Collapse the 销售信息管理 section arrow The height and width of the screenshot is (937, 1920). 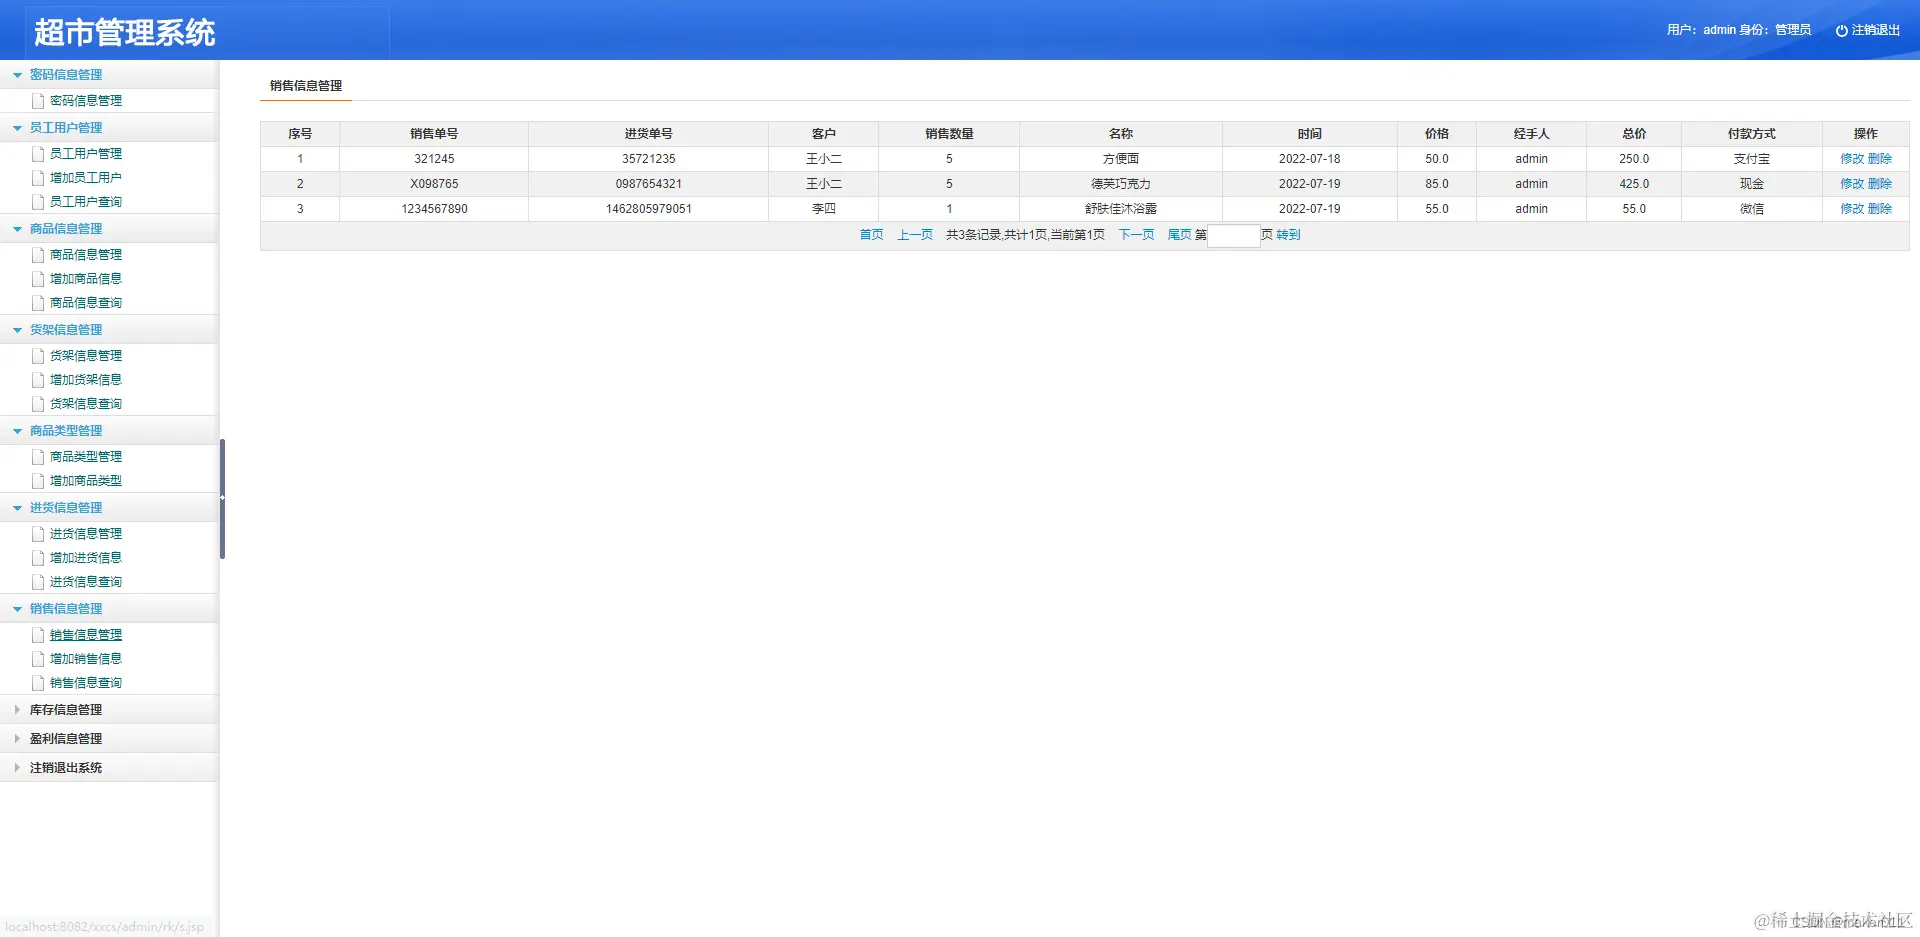[17, 609]
